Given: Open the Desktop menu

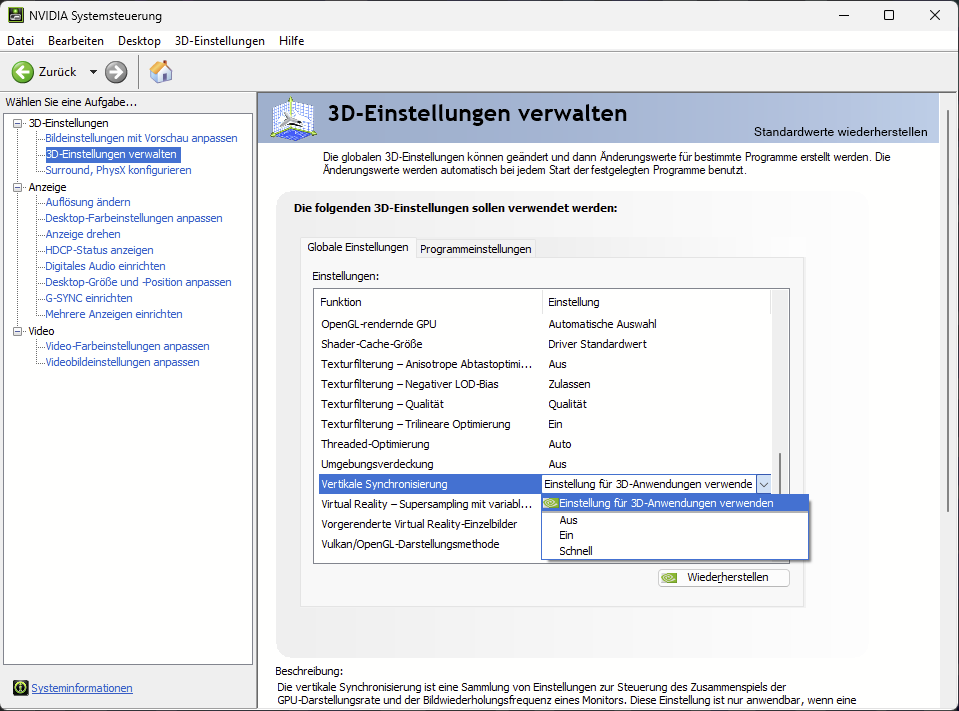Looking at the screenshot, I should click(x=139, y=41).
